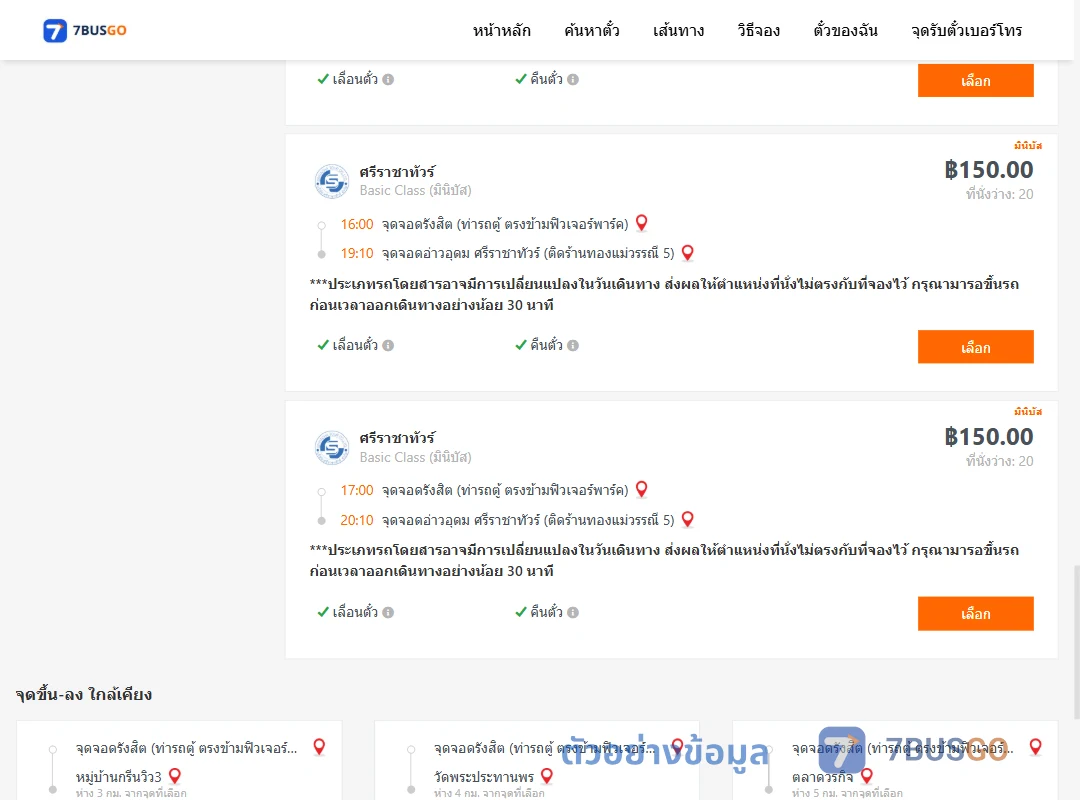
Task: Select the 17:00 trip with เลือก button
Action: [x=975, y=613]
